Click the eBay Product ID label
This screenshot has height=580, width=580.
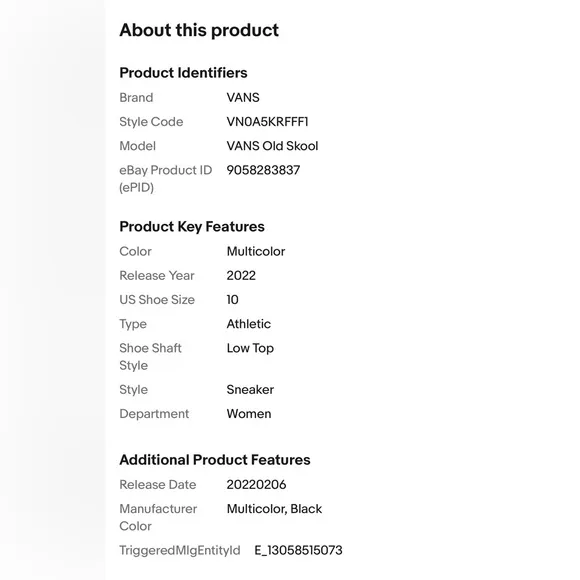(165, 179)
